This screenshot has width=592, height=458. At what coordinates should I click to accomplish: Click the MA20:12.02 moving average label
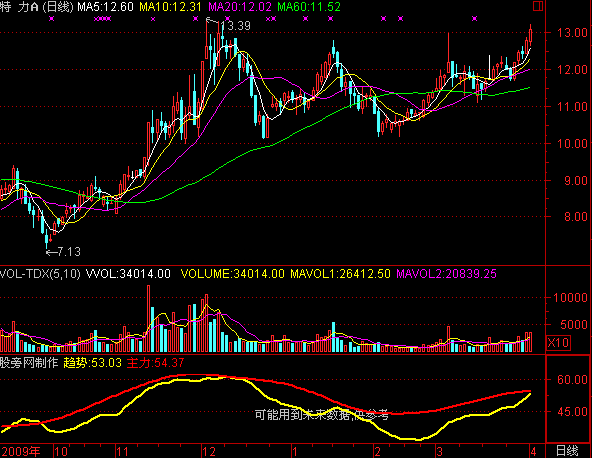240,6
